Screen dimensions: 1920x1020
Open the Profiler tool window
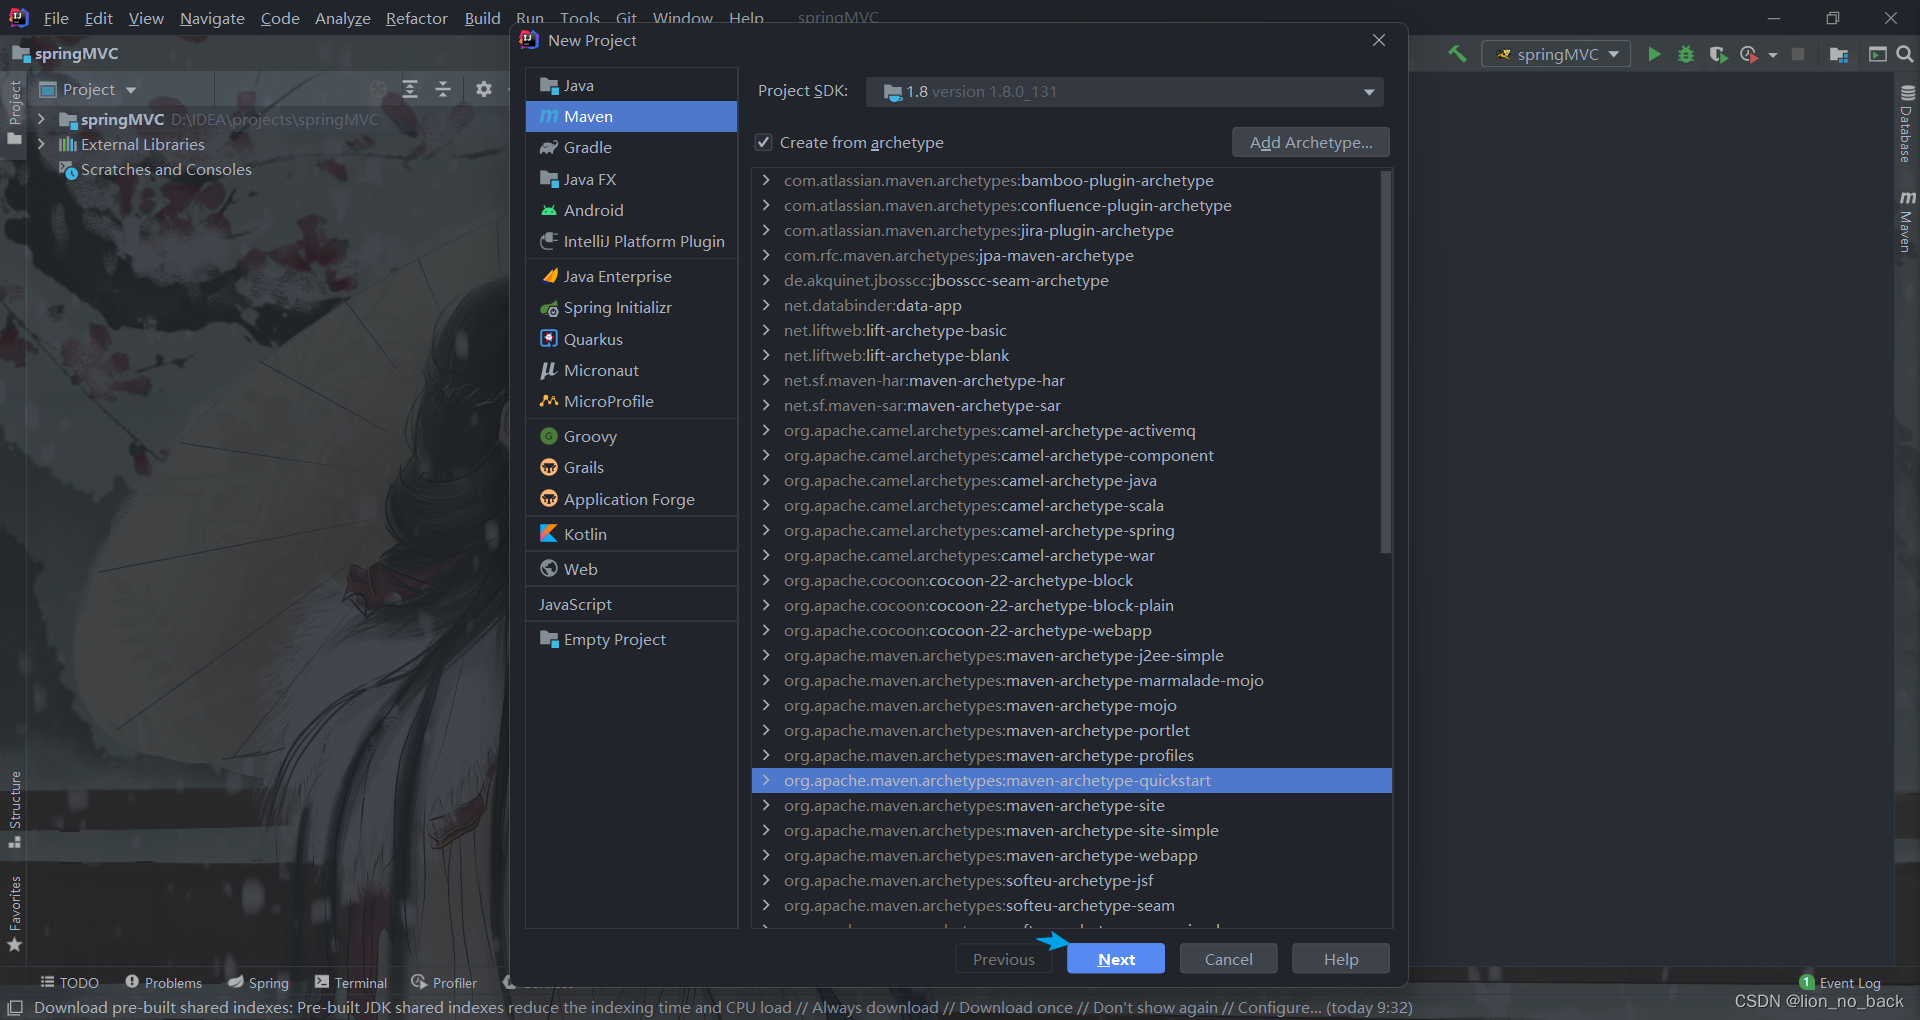445,983
